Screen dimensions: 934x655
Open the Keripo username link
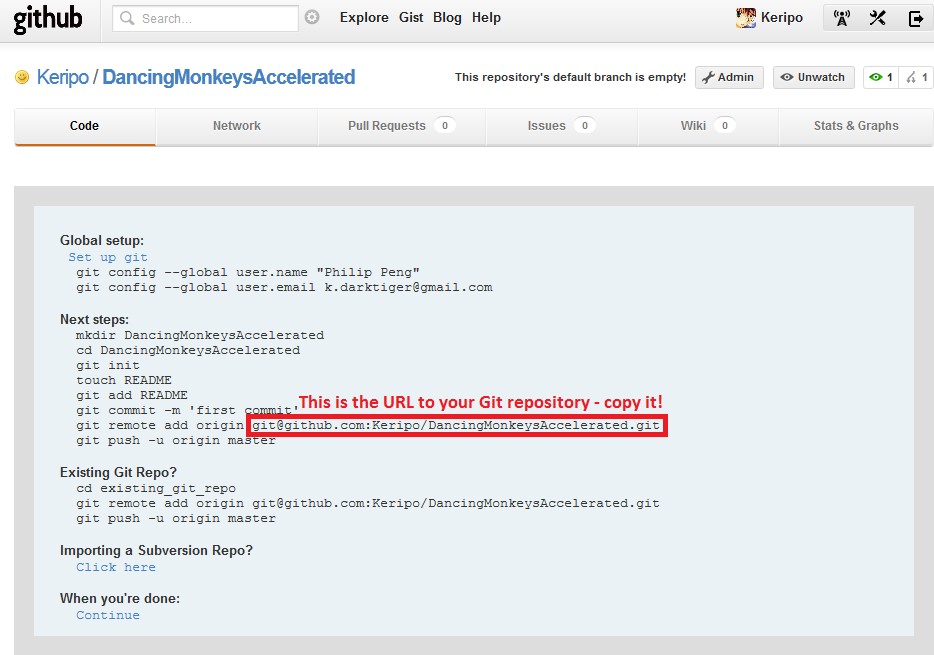782,18
